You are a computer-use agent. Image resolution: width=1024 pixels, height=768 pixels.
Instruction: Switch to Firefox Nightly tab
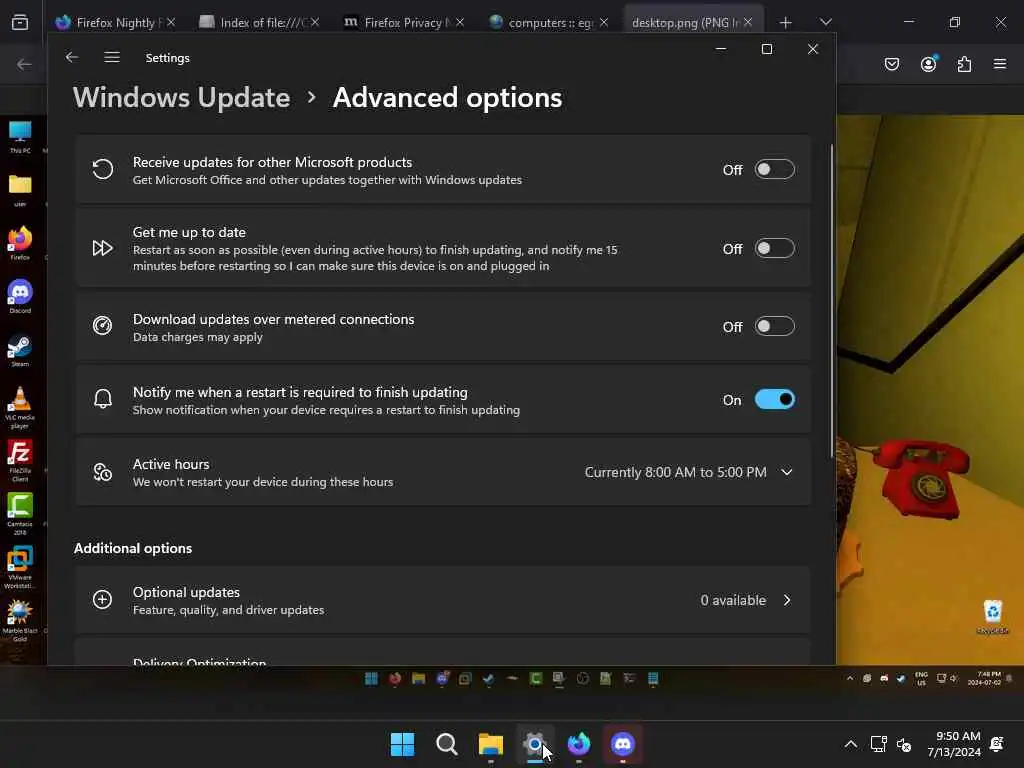tap(114, 22)
